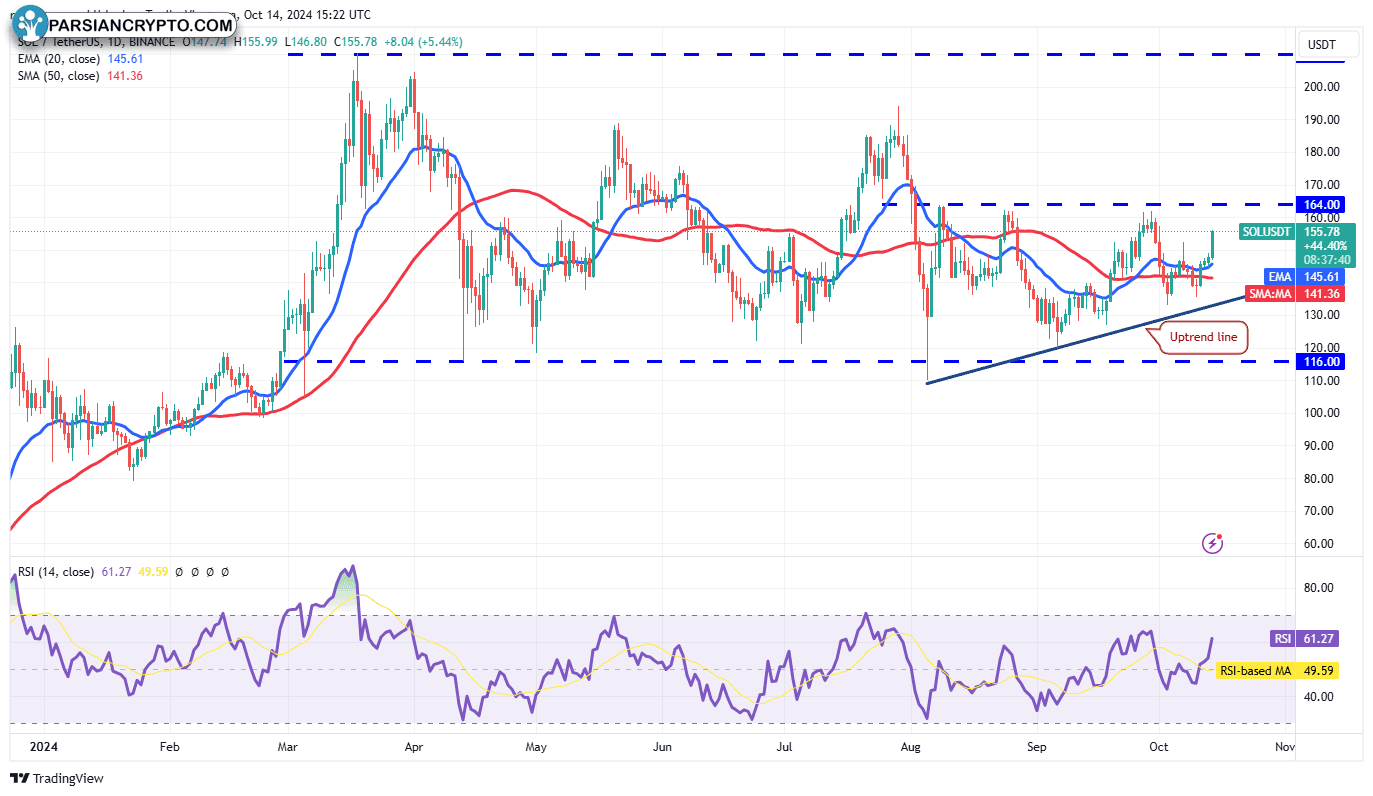Click the purple RSI axis tag
This screenshot has height=796, width=1373.
(1282, 639)
